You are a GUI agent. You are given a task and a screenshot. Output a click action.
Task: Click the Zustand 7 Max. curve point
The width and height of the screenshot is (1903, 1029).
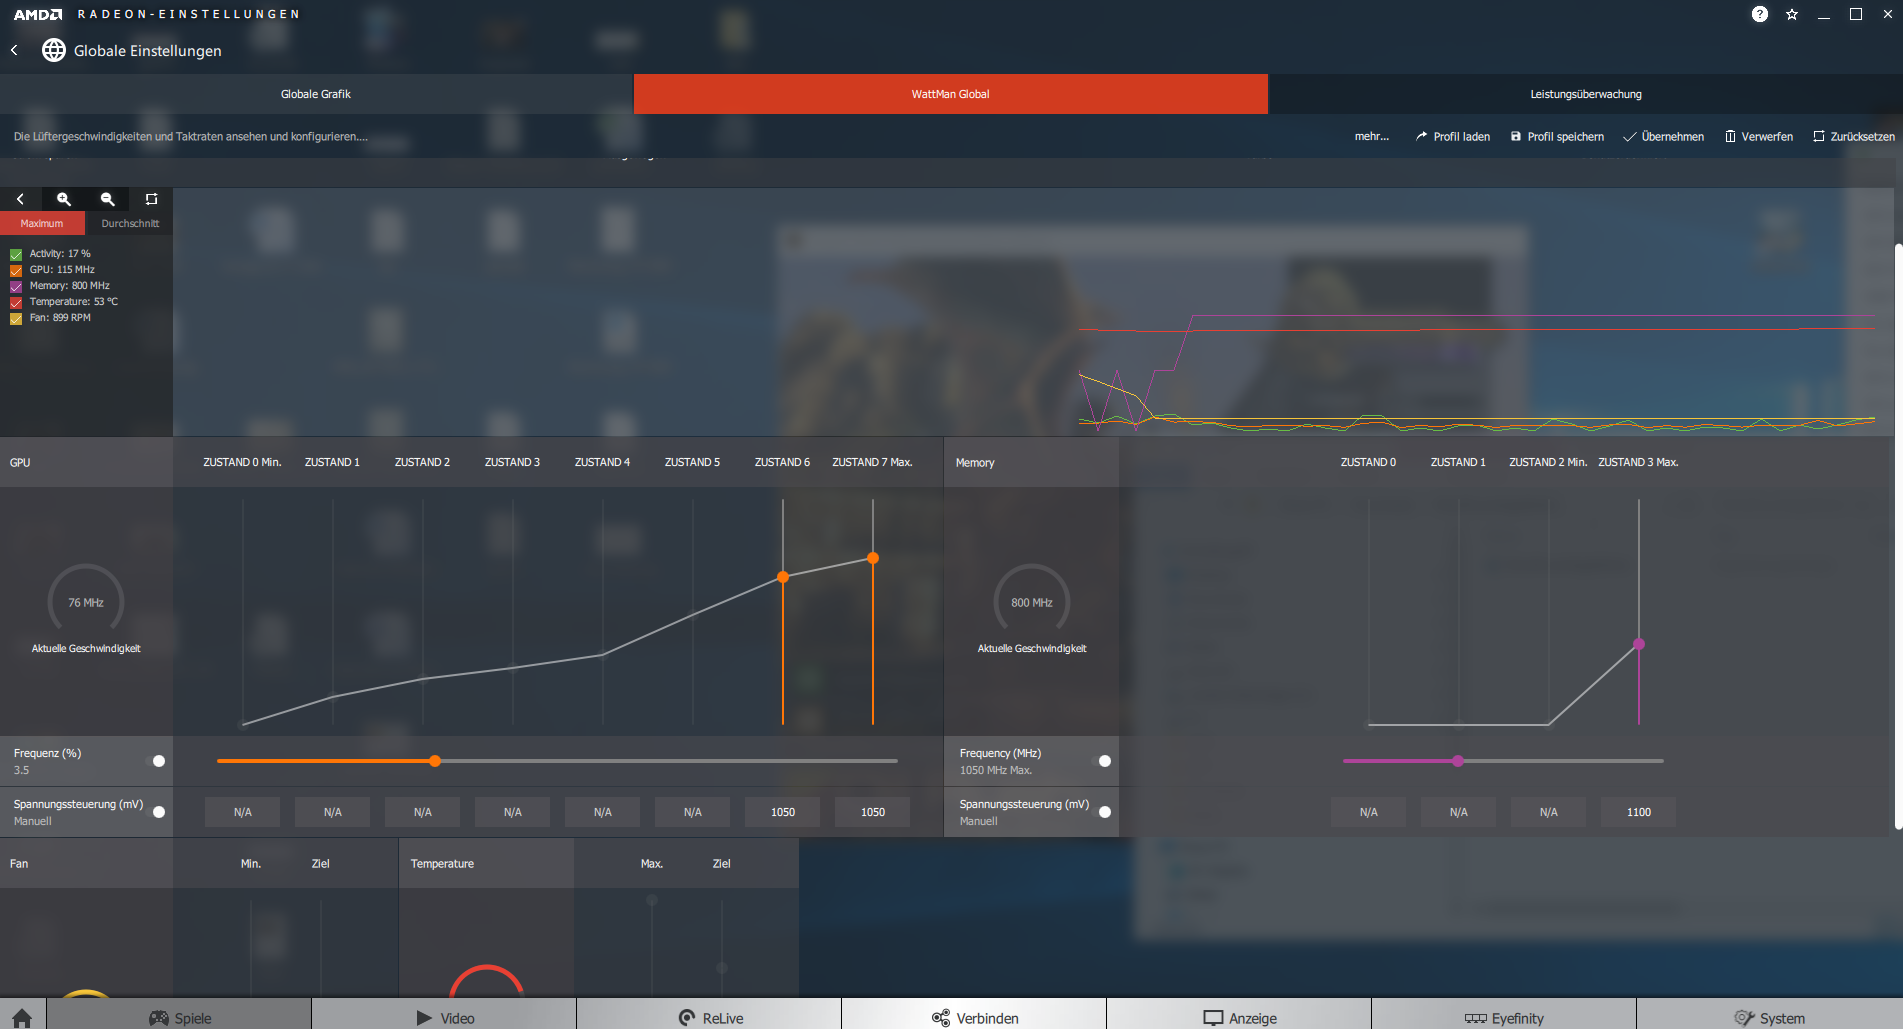coord(873,558)
